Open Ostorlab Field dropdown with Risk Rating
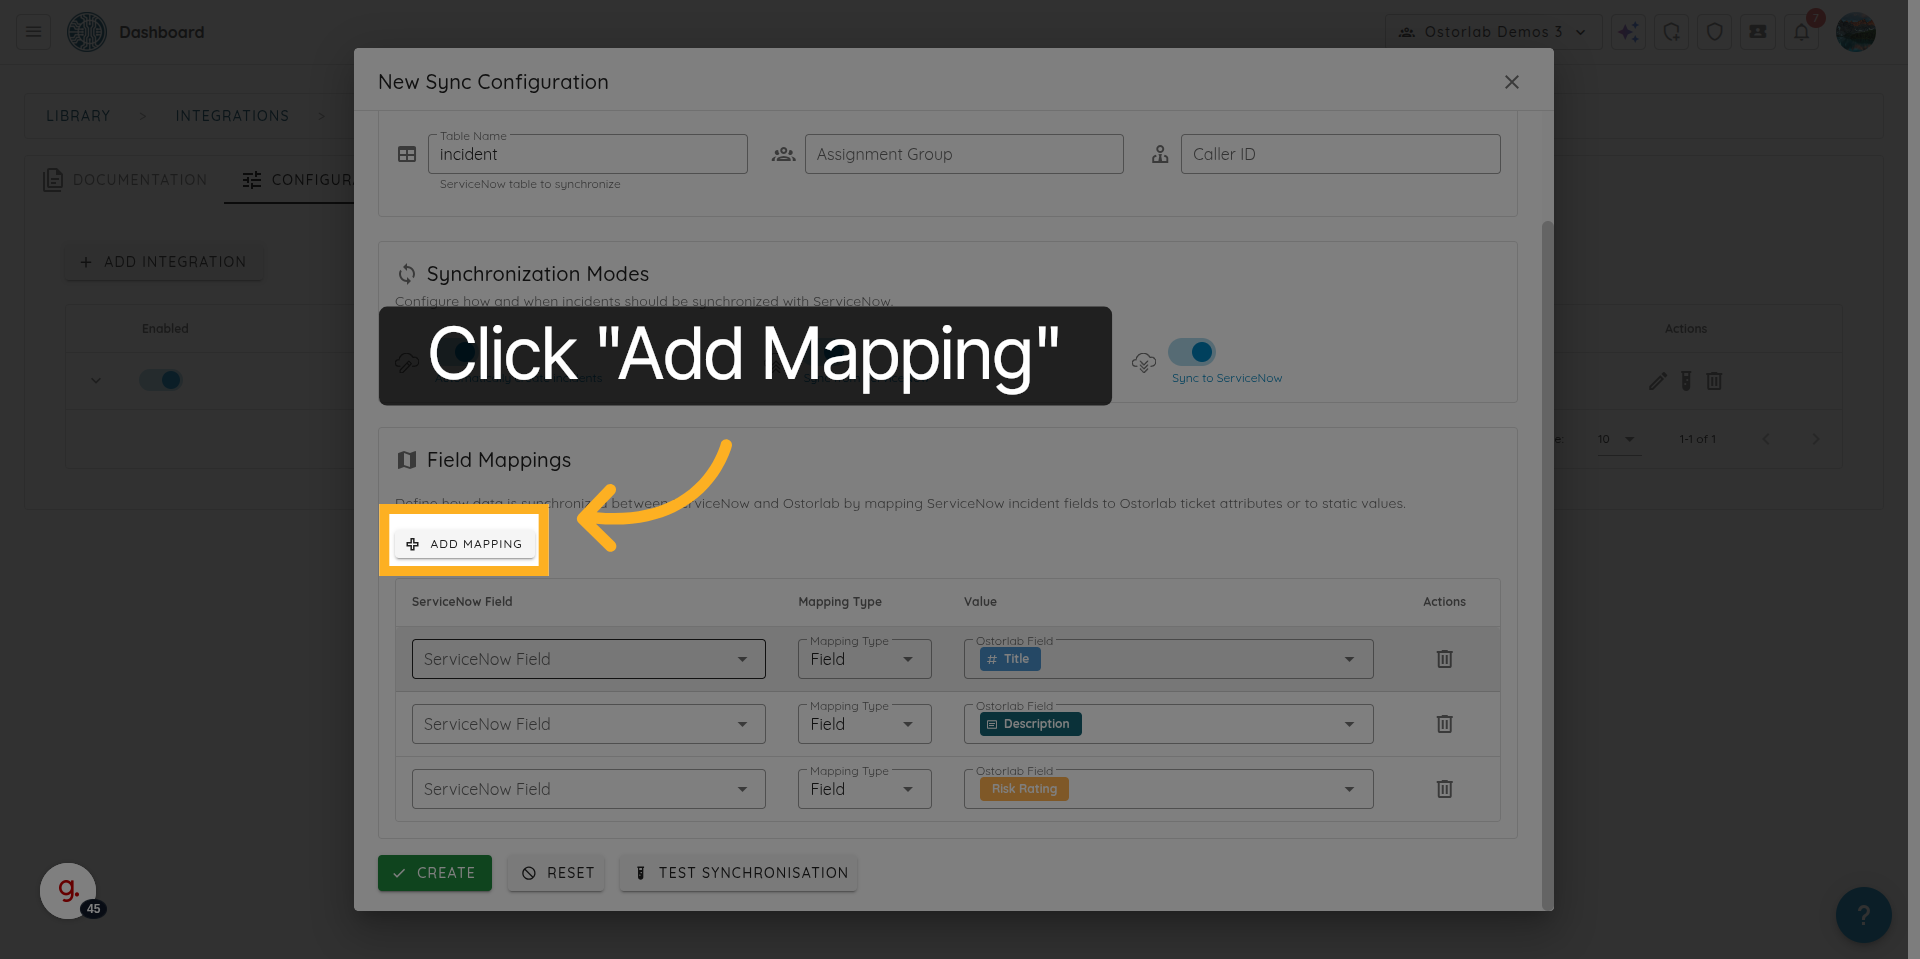The height and width of the screenshot is (959, 1920). click(1167, 789)
